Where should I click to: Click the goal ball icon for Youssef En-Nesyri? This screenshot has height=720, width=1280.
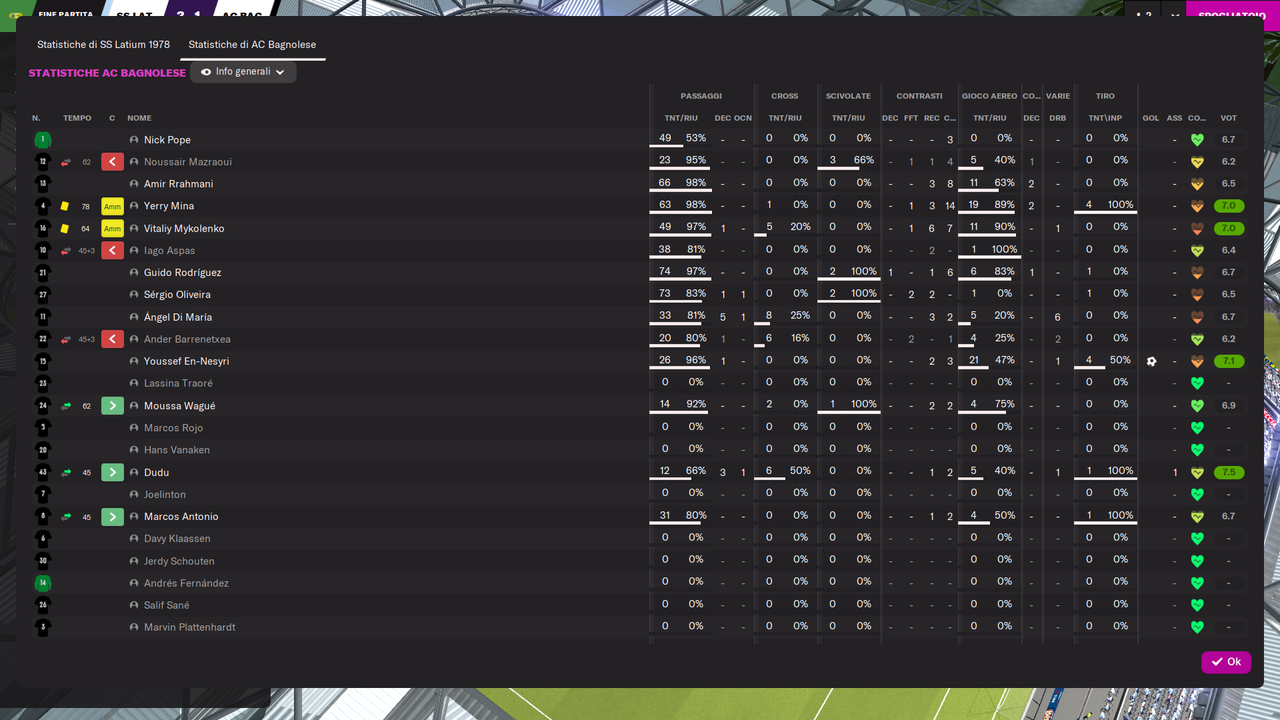click(1151, 361)
